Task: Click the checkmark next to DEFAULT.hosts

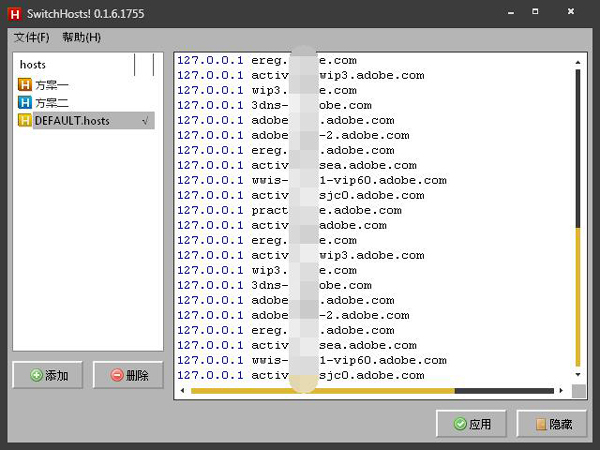Action: (145, 121)
